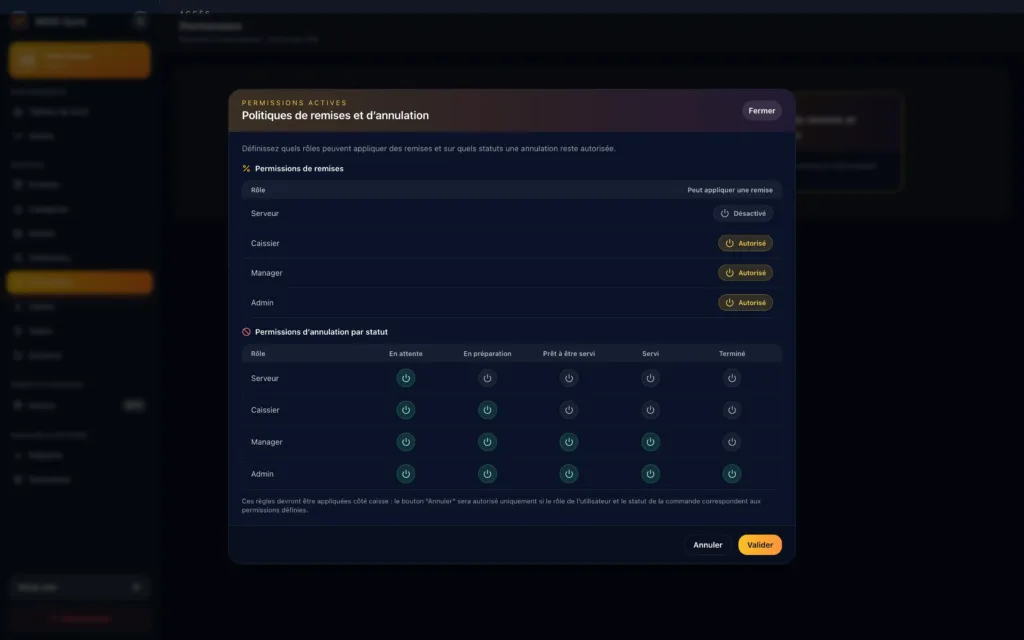Screen dimensions: 1024x640
Task: Turn on Caissier cancellation for Servi status
Action: 650,410
